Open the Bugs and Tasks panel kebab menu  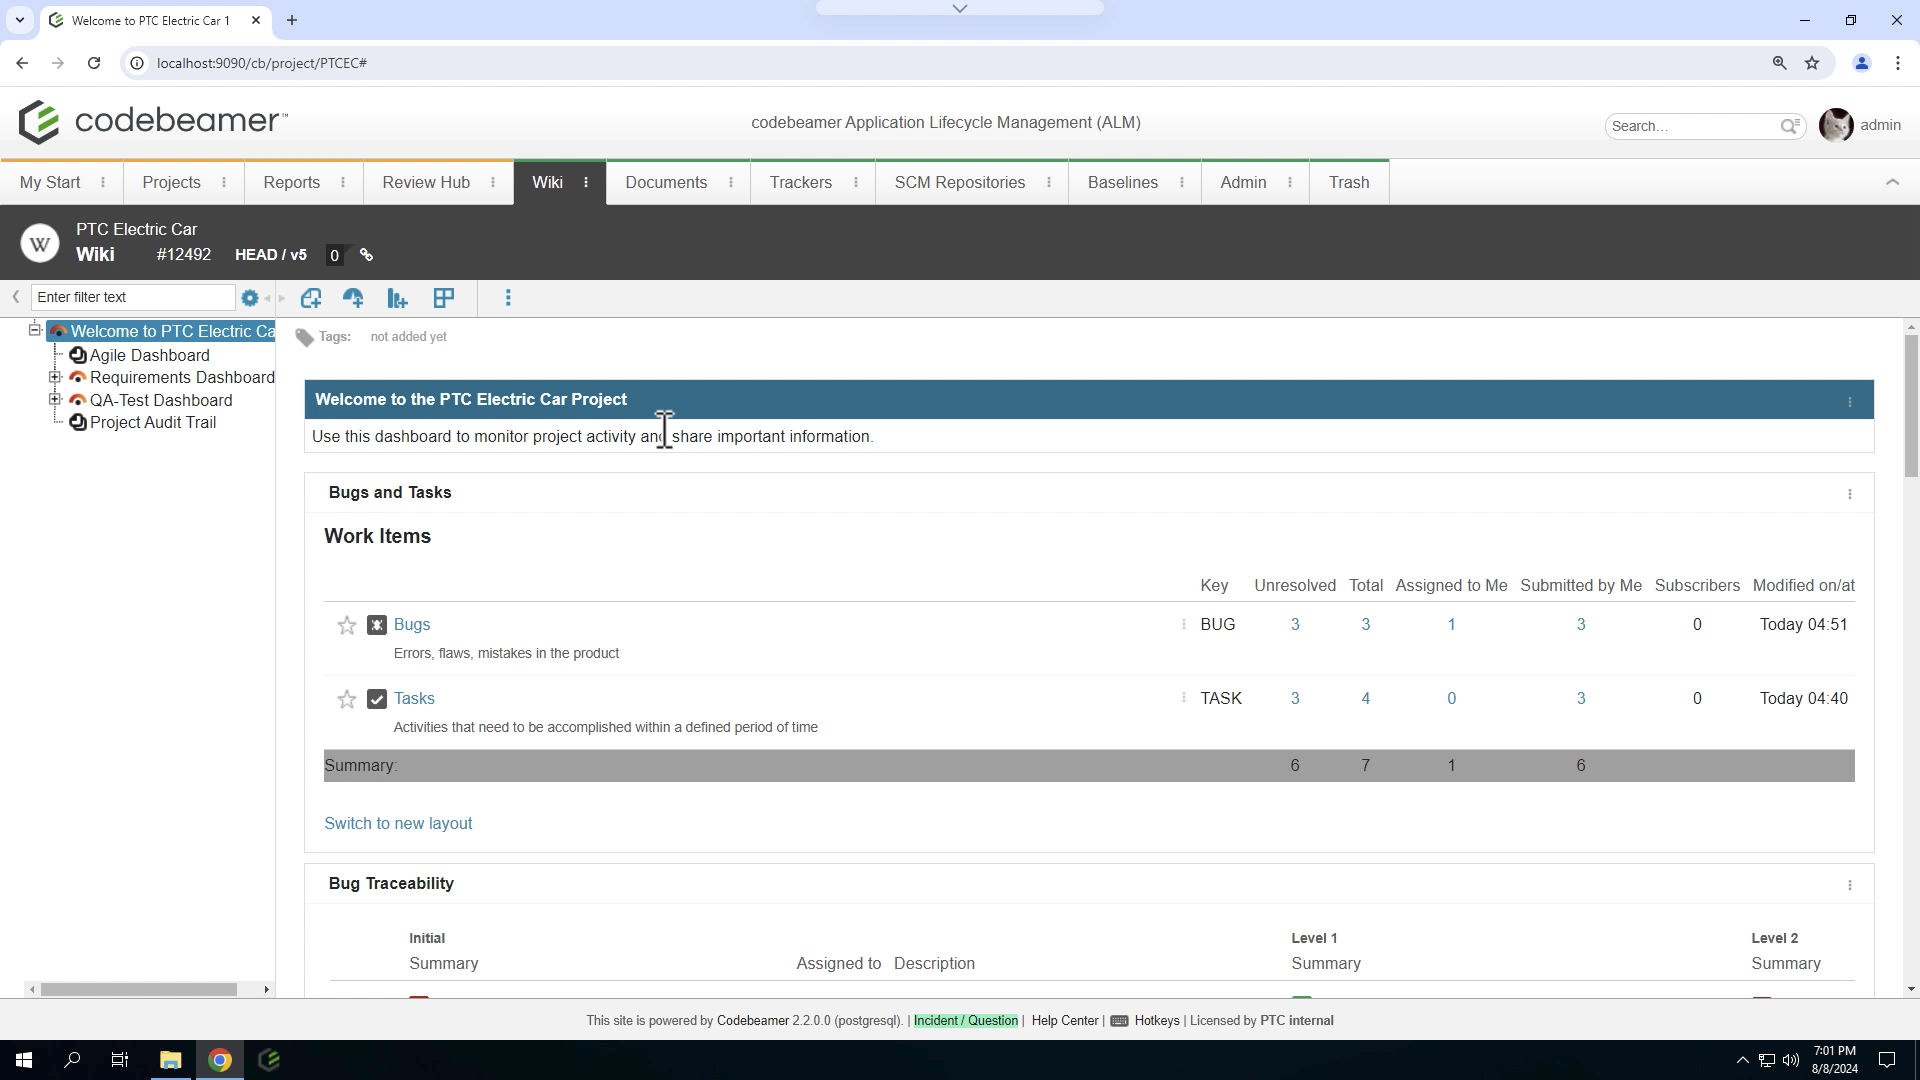1850,494
